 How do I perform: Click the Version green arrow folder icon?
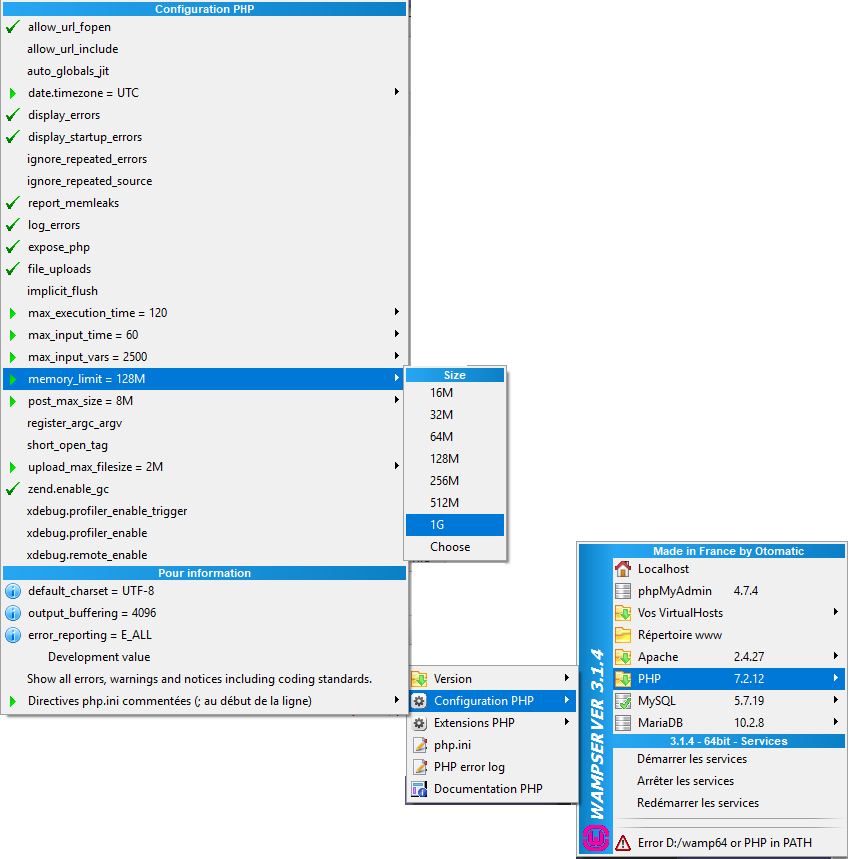(x=419, y=679)
